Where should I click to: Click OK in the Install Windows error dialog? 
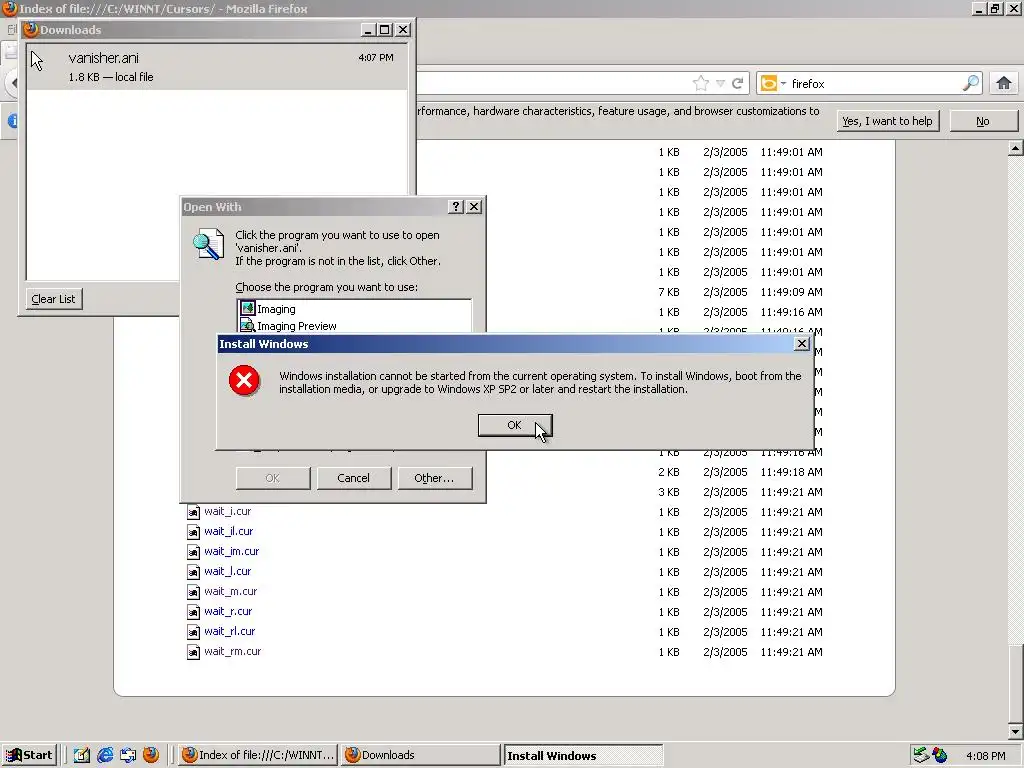(515, 425)
